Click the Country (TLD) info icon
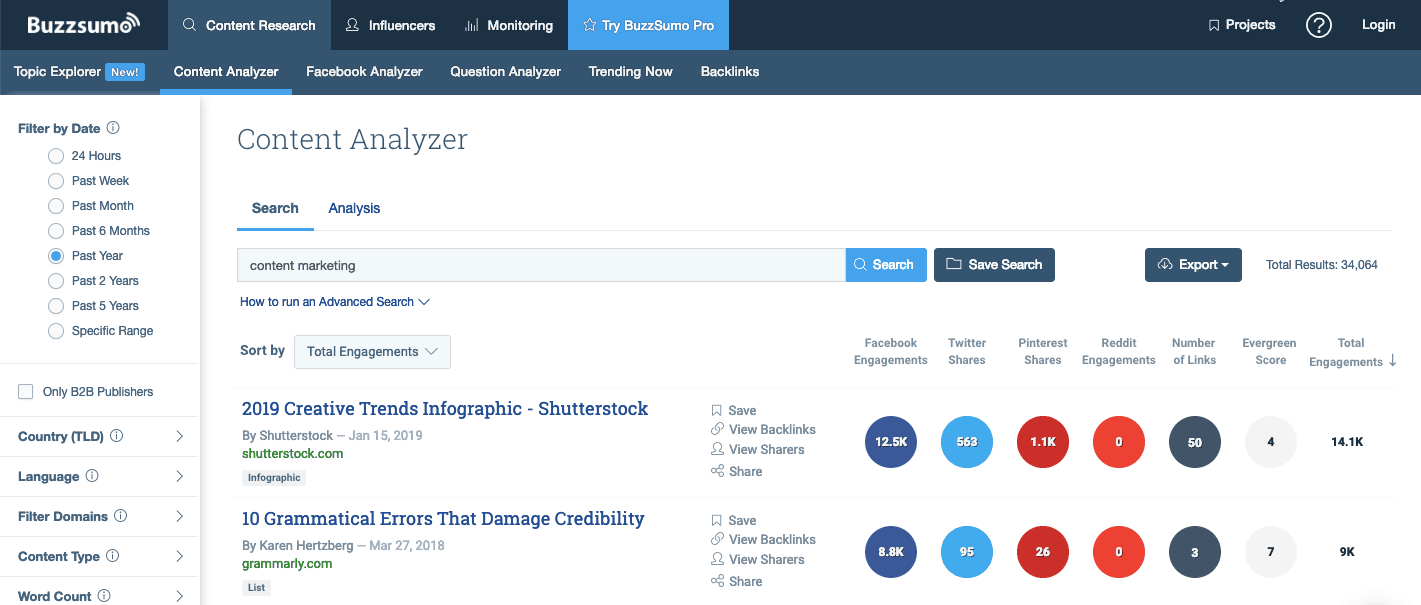1421x605 pixels. pos(117,436)
